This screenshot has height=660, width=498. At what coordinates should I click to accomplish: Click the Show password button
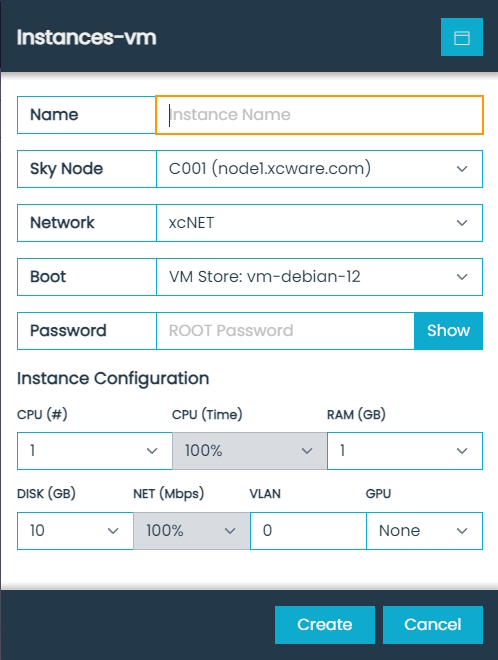coord(448,330)
